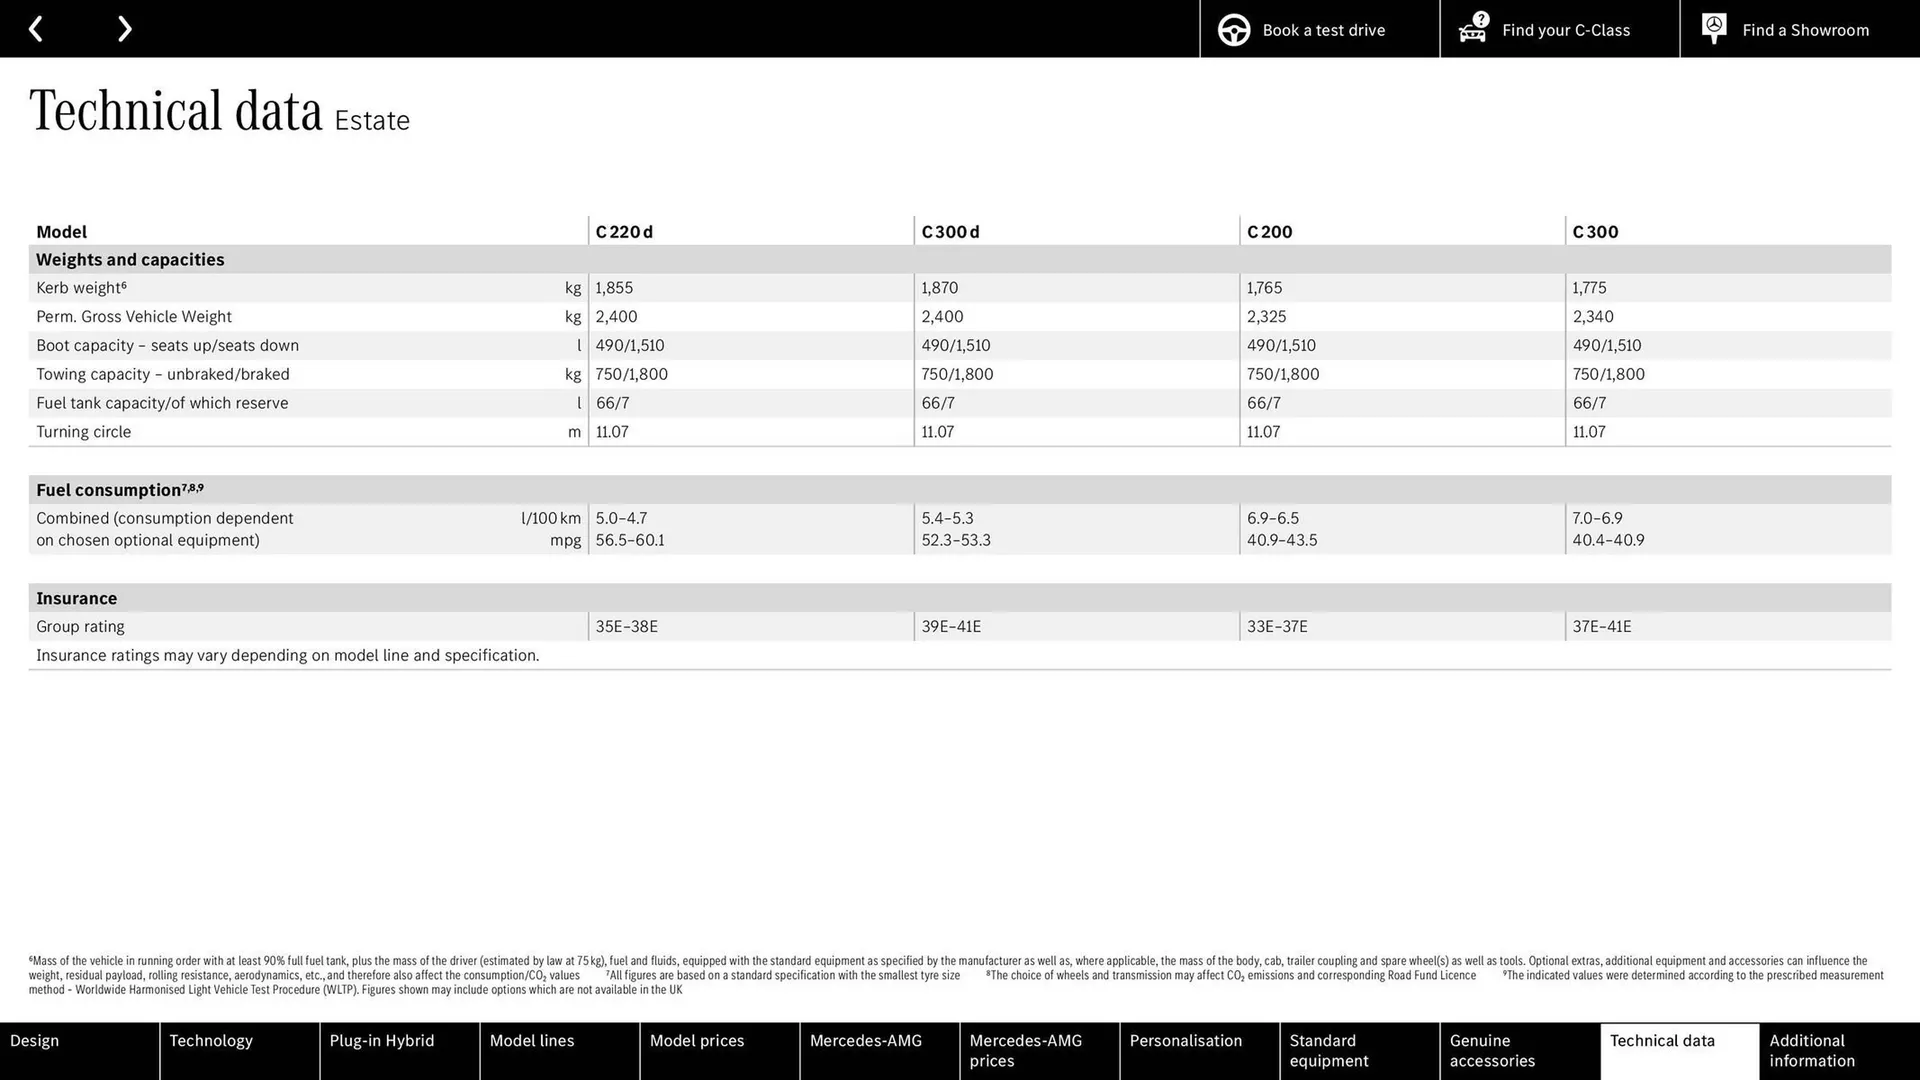Image resolution: width=1920 pixels, height=1080 pixels.
Task: Go to the next page arrow
Action: (x=124, y=29)
